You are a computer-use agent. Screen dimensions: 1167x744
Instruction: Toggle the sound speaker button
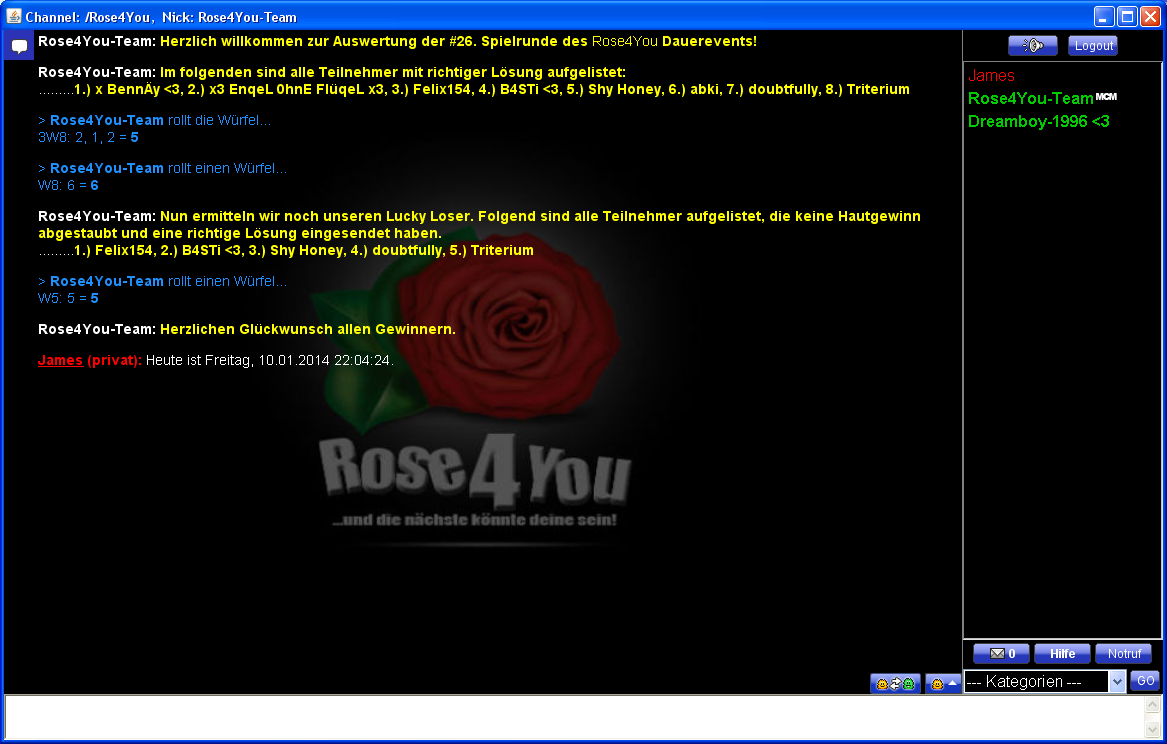coord(1032,46)
